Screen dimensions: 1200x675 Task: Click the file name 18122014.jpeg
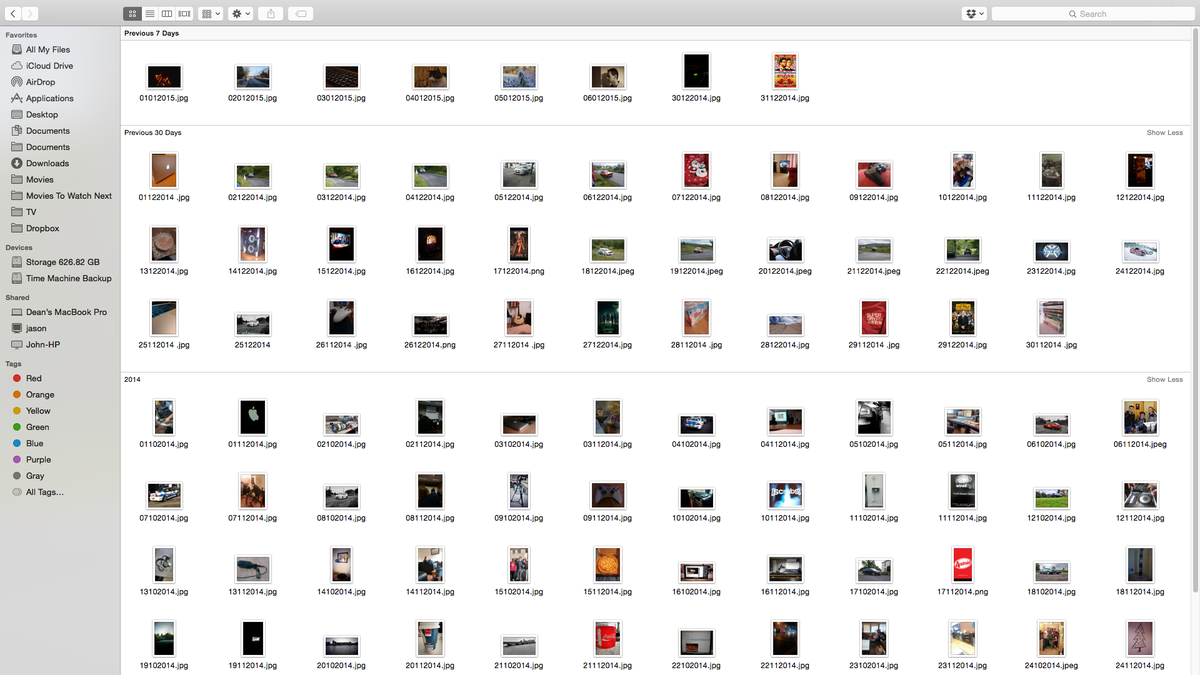pos(608,271)
